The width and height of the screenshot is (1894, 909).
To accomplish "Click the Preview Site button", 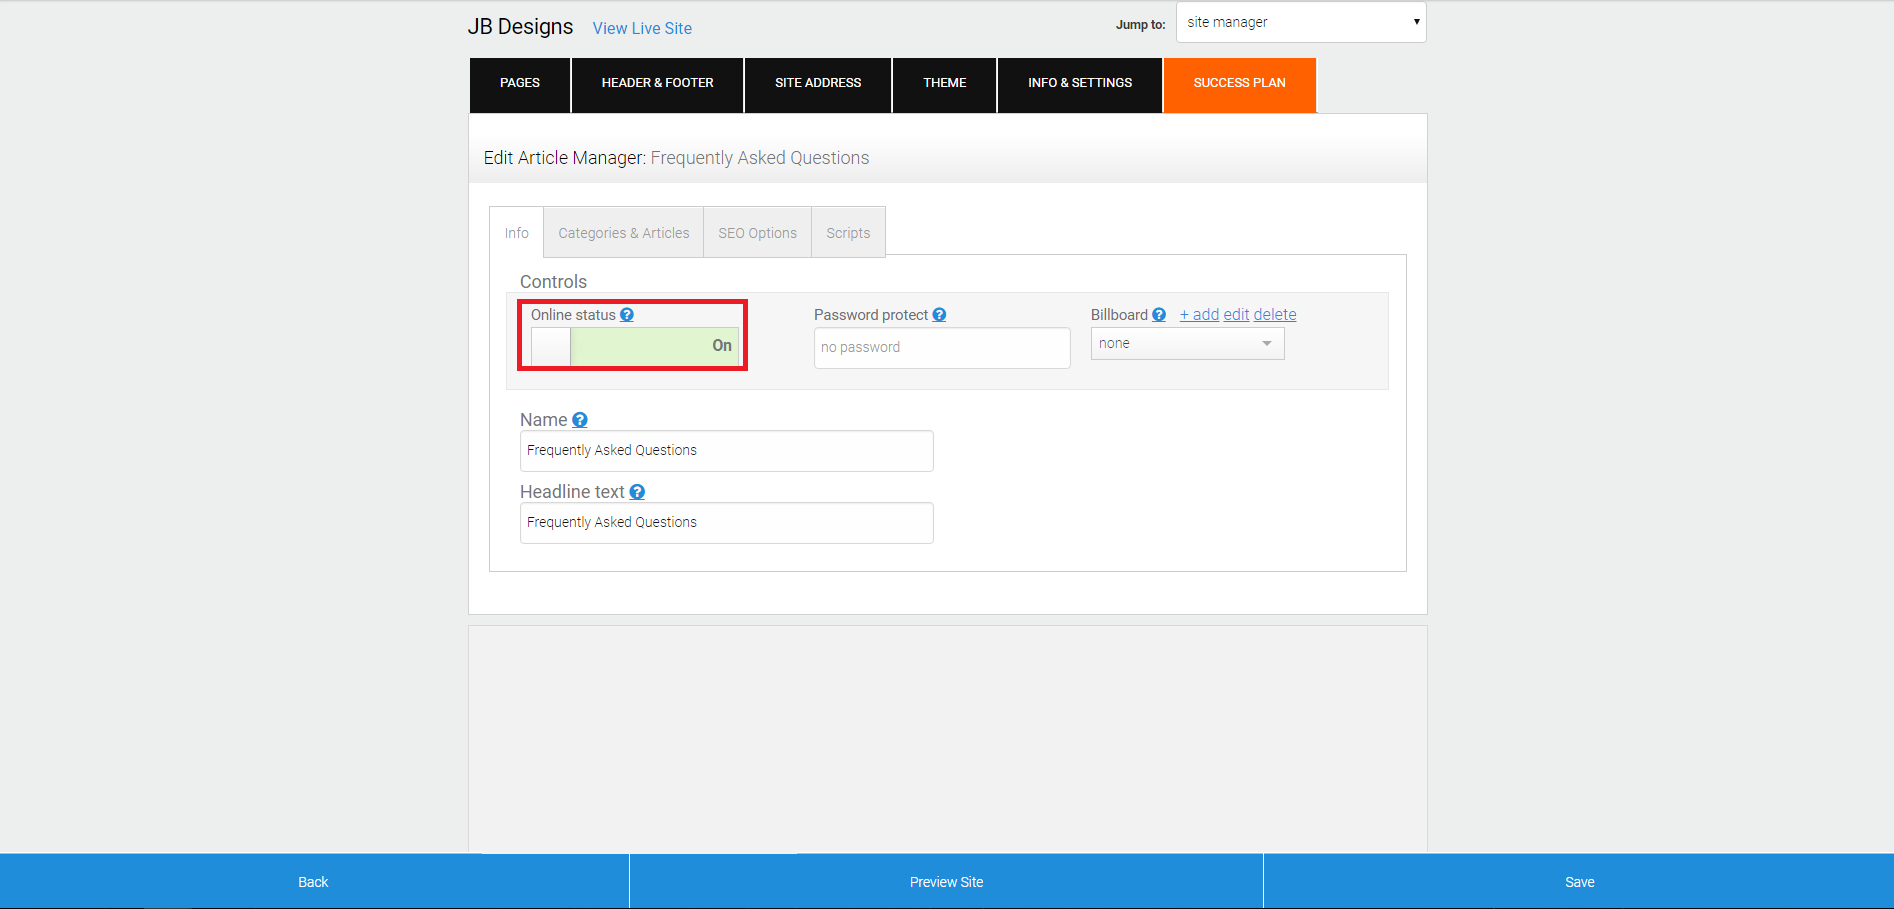I will 946,882.
